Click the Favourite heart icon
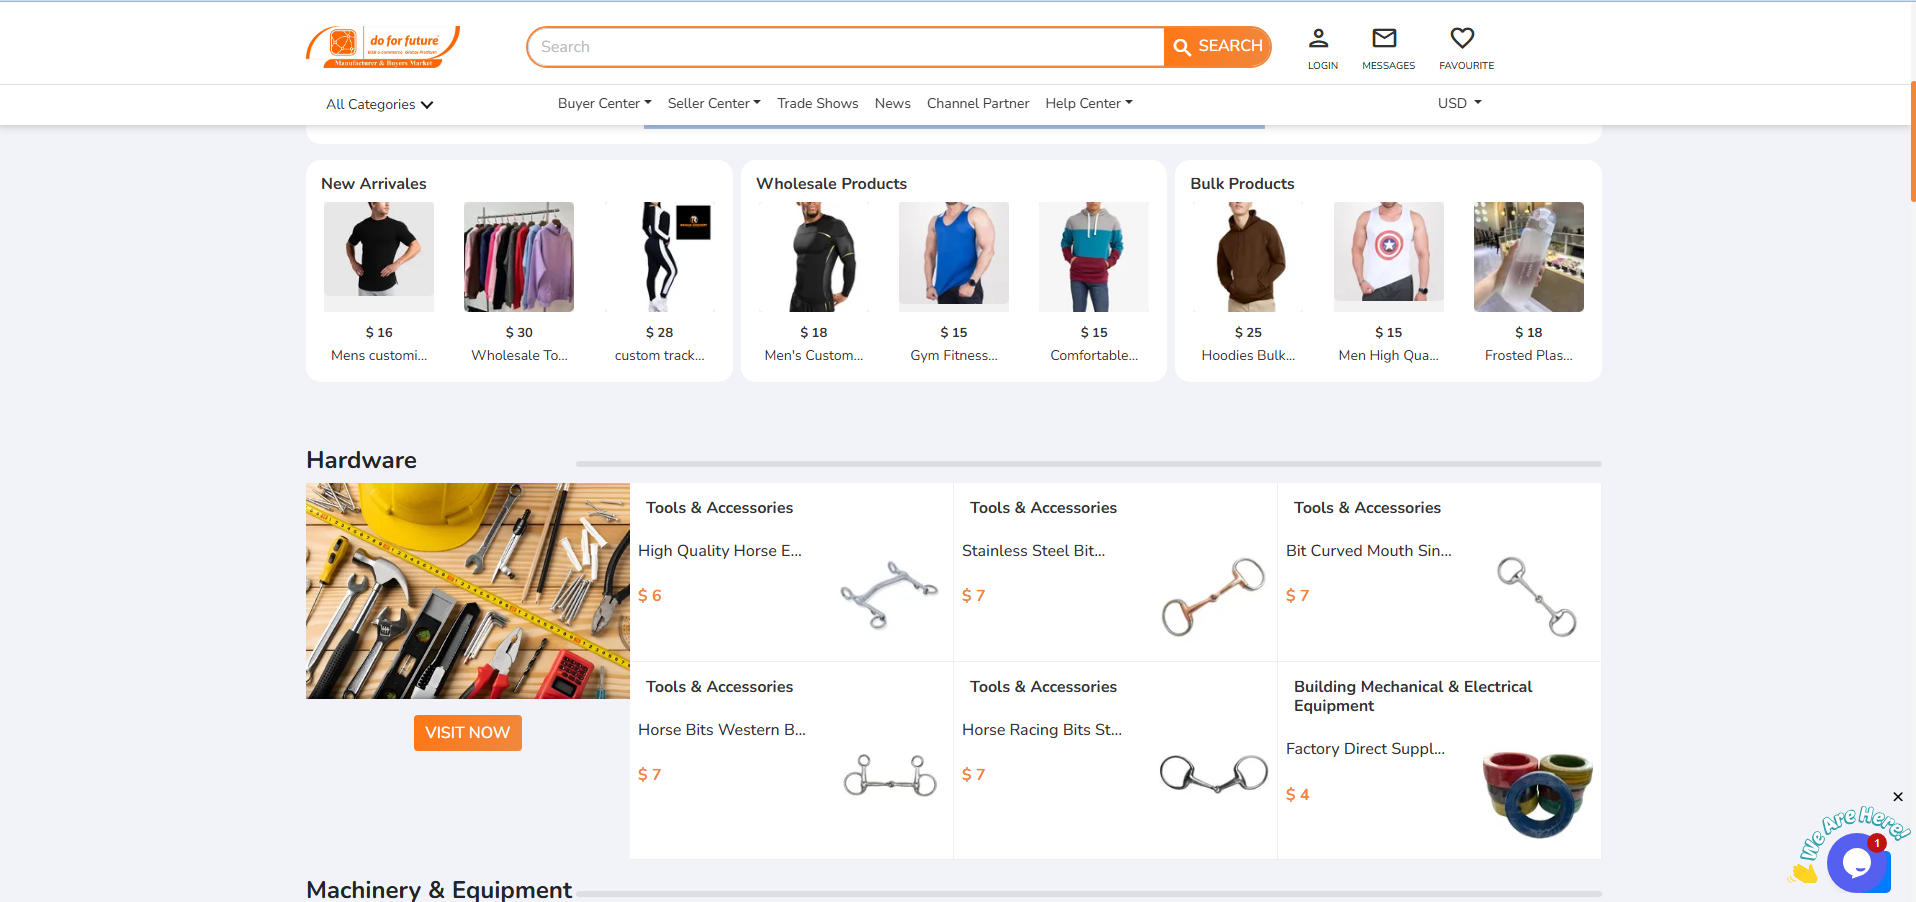Viewport: 1916px width, 902px height. [1462, 39]
